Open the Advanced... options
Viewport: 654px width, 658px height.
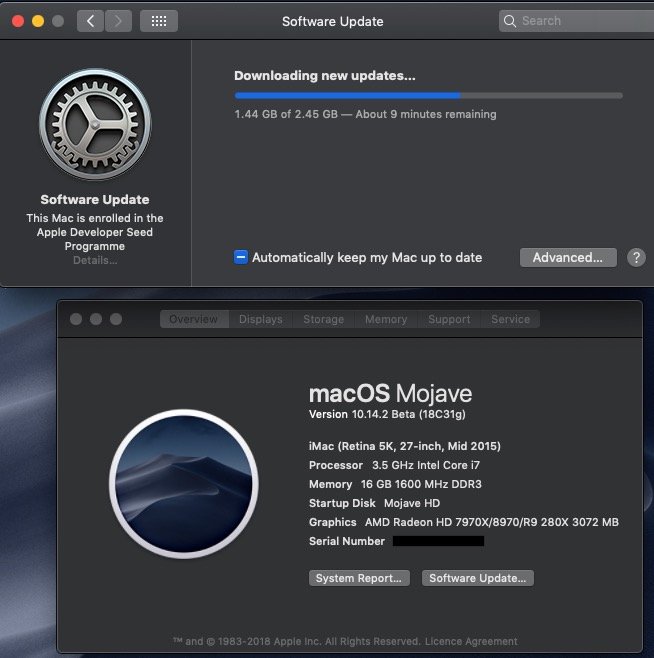pyautogui.click(x=568, y=257)
